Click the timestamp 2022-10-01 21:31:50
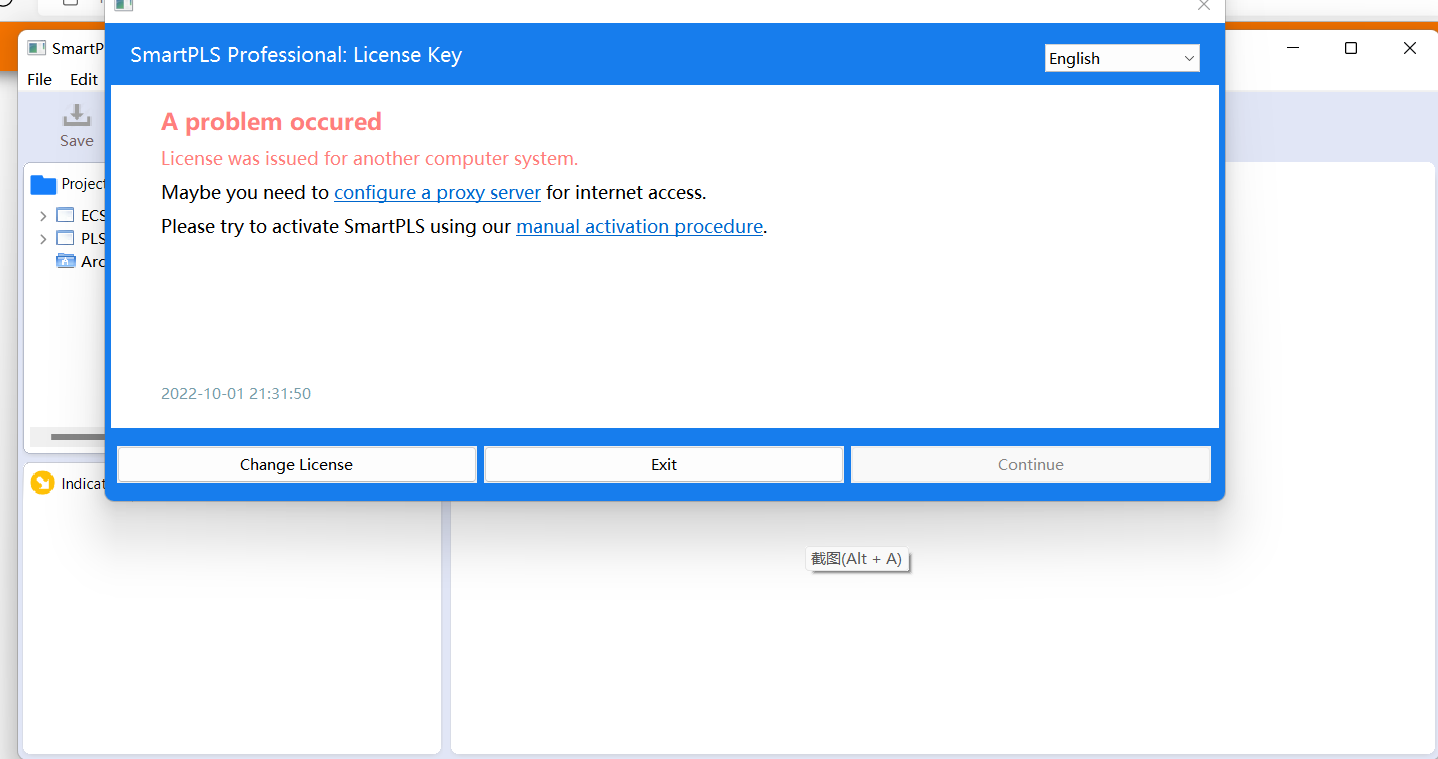The width and height of the screenshot is (1438, 759). coord(236,393)
